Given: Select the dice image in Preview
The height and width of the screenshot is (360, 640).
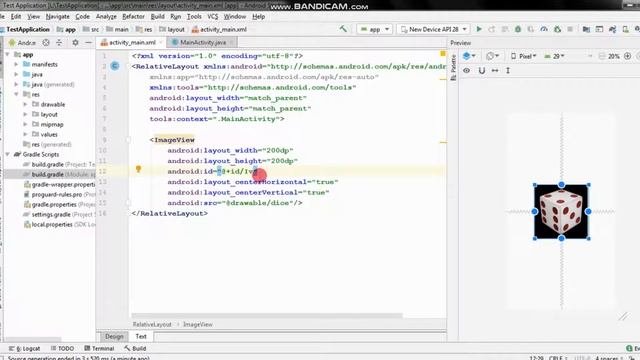Looking at the screenshot, I should pyautogui.click(x=561, y=211).
